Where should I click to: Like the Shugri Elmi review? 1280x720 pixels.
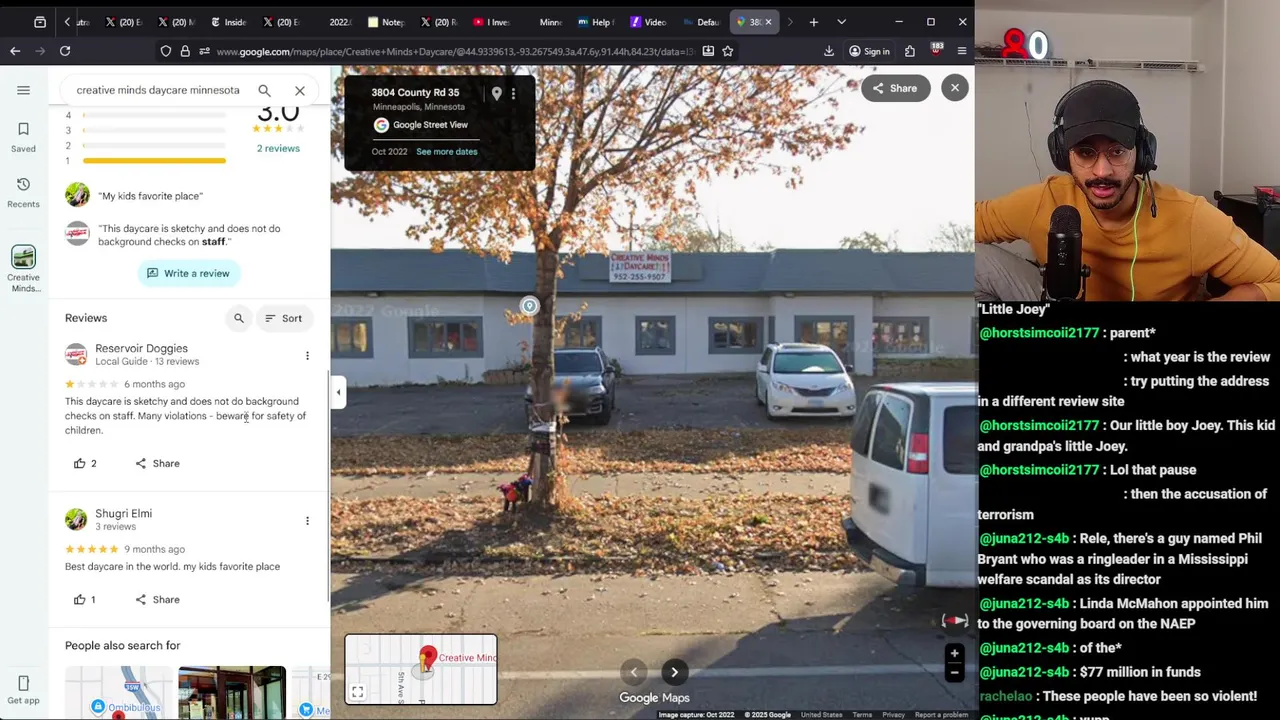point(85,599)
